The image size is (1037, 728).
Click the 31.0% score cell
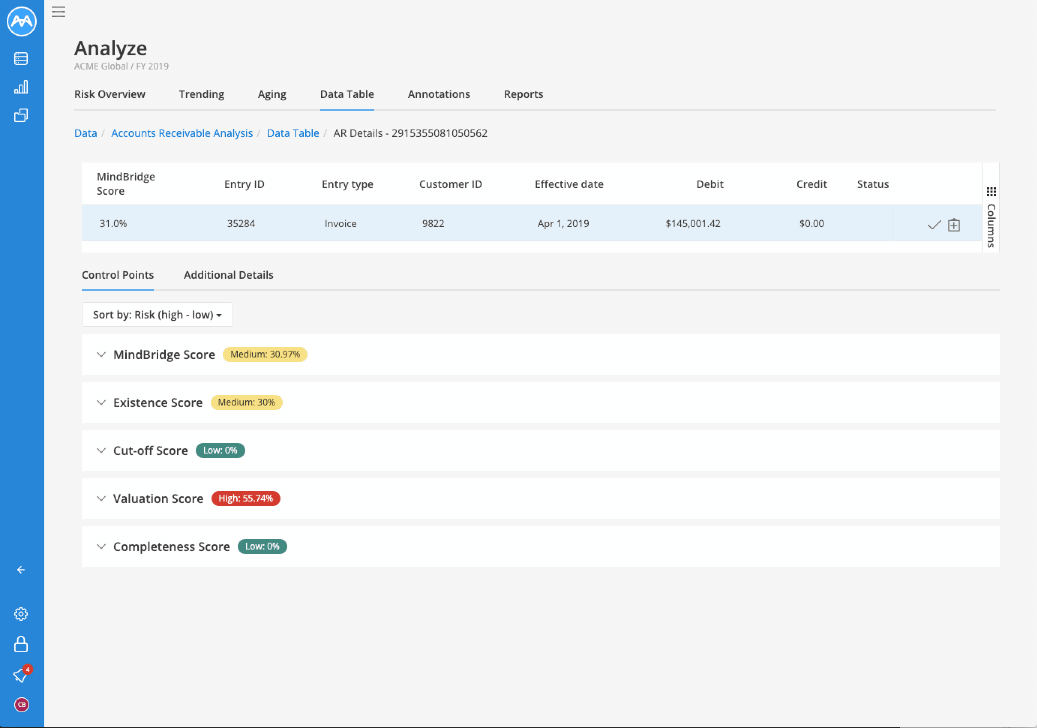113,223
